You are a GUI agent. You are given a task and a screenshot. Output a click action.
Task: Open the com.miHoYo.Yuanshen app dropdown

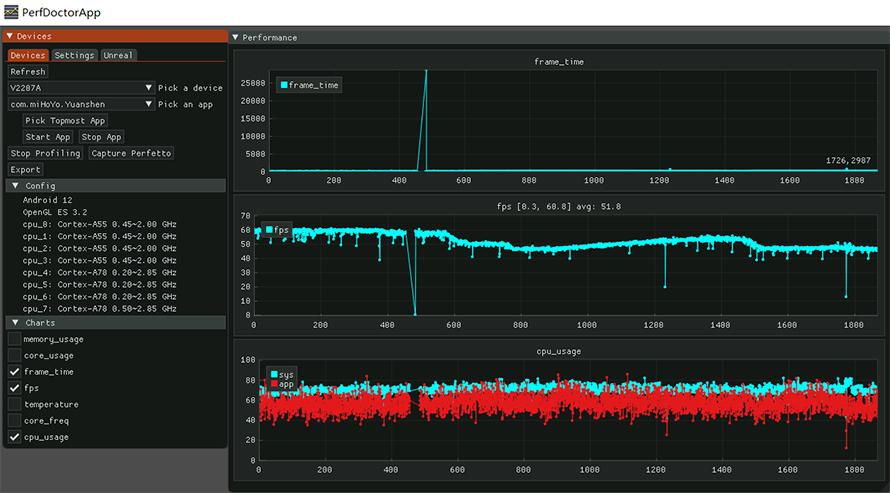(x=148, y=104)
